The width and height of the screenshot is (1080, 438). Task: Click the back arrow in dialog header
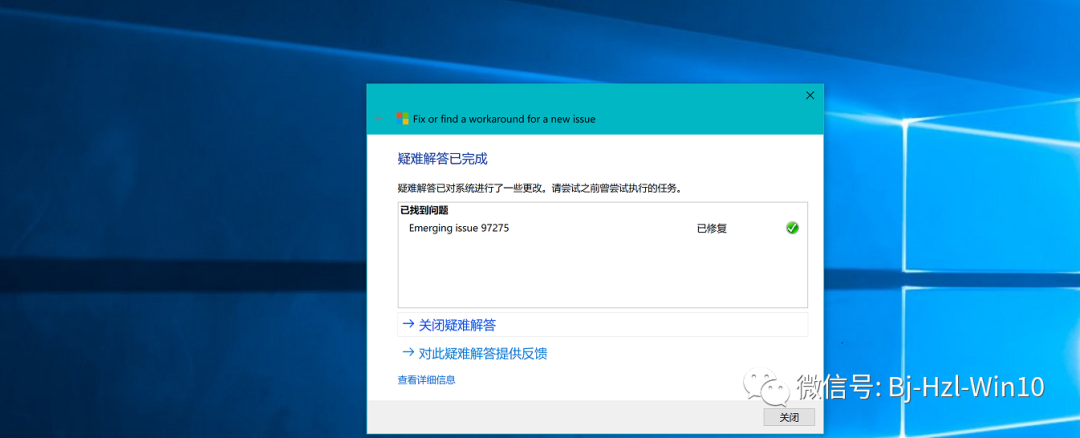point(380,119)
